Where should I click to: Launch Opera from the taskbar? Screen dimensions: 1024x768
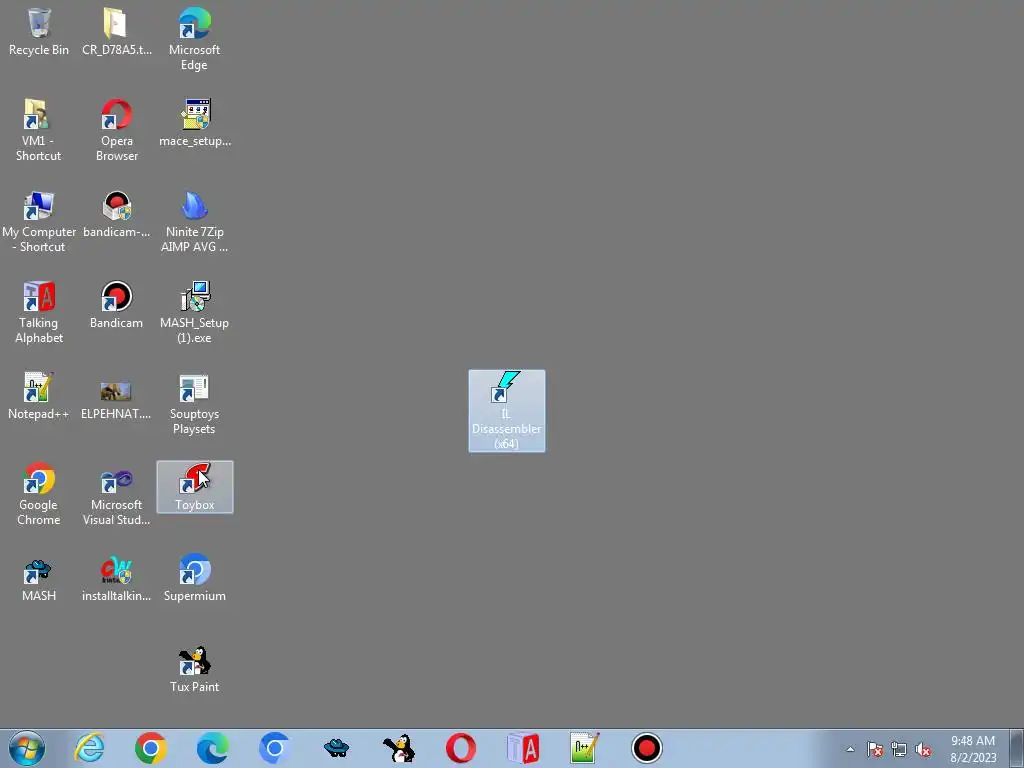tap(460, 748)
